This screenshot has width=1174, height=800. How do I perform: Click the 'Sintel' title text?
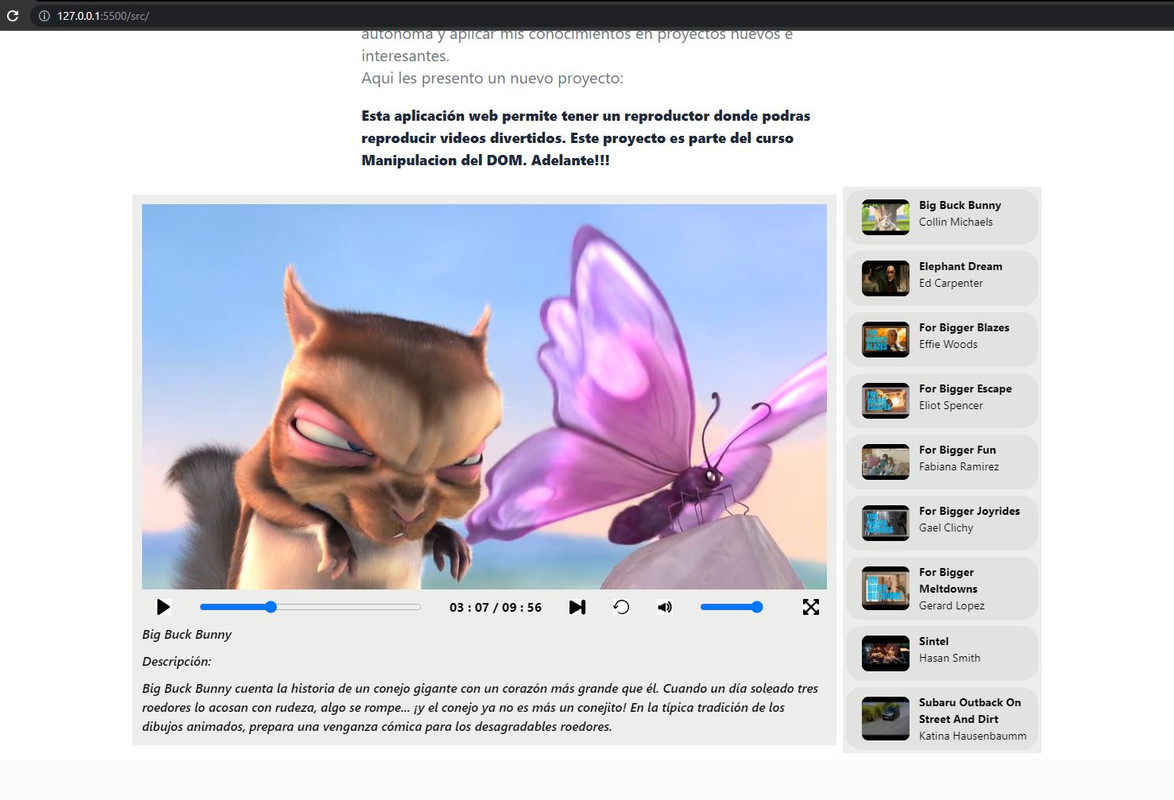[x=934, y=642]
